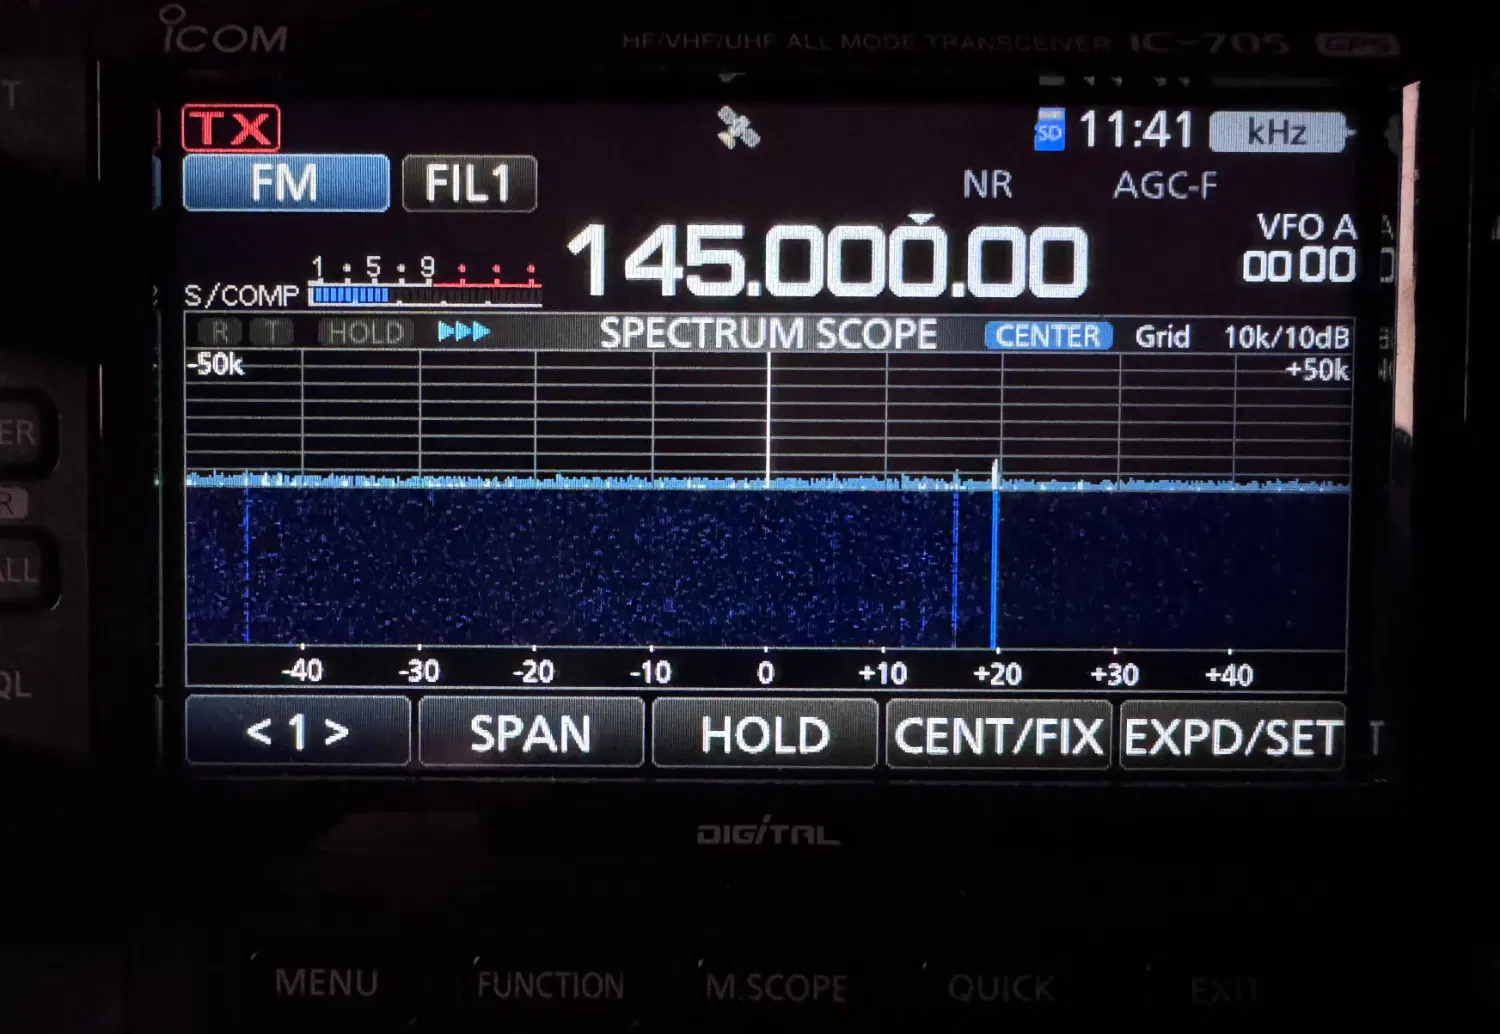1500x1034 pixels.
Task: Toggle CENT/FIX scope mode
Action: click(x=998, y=735)
